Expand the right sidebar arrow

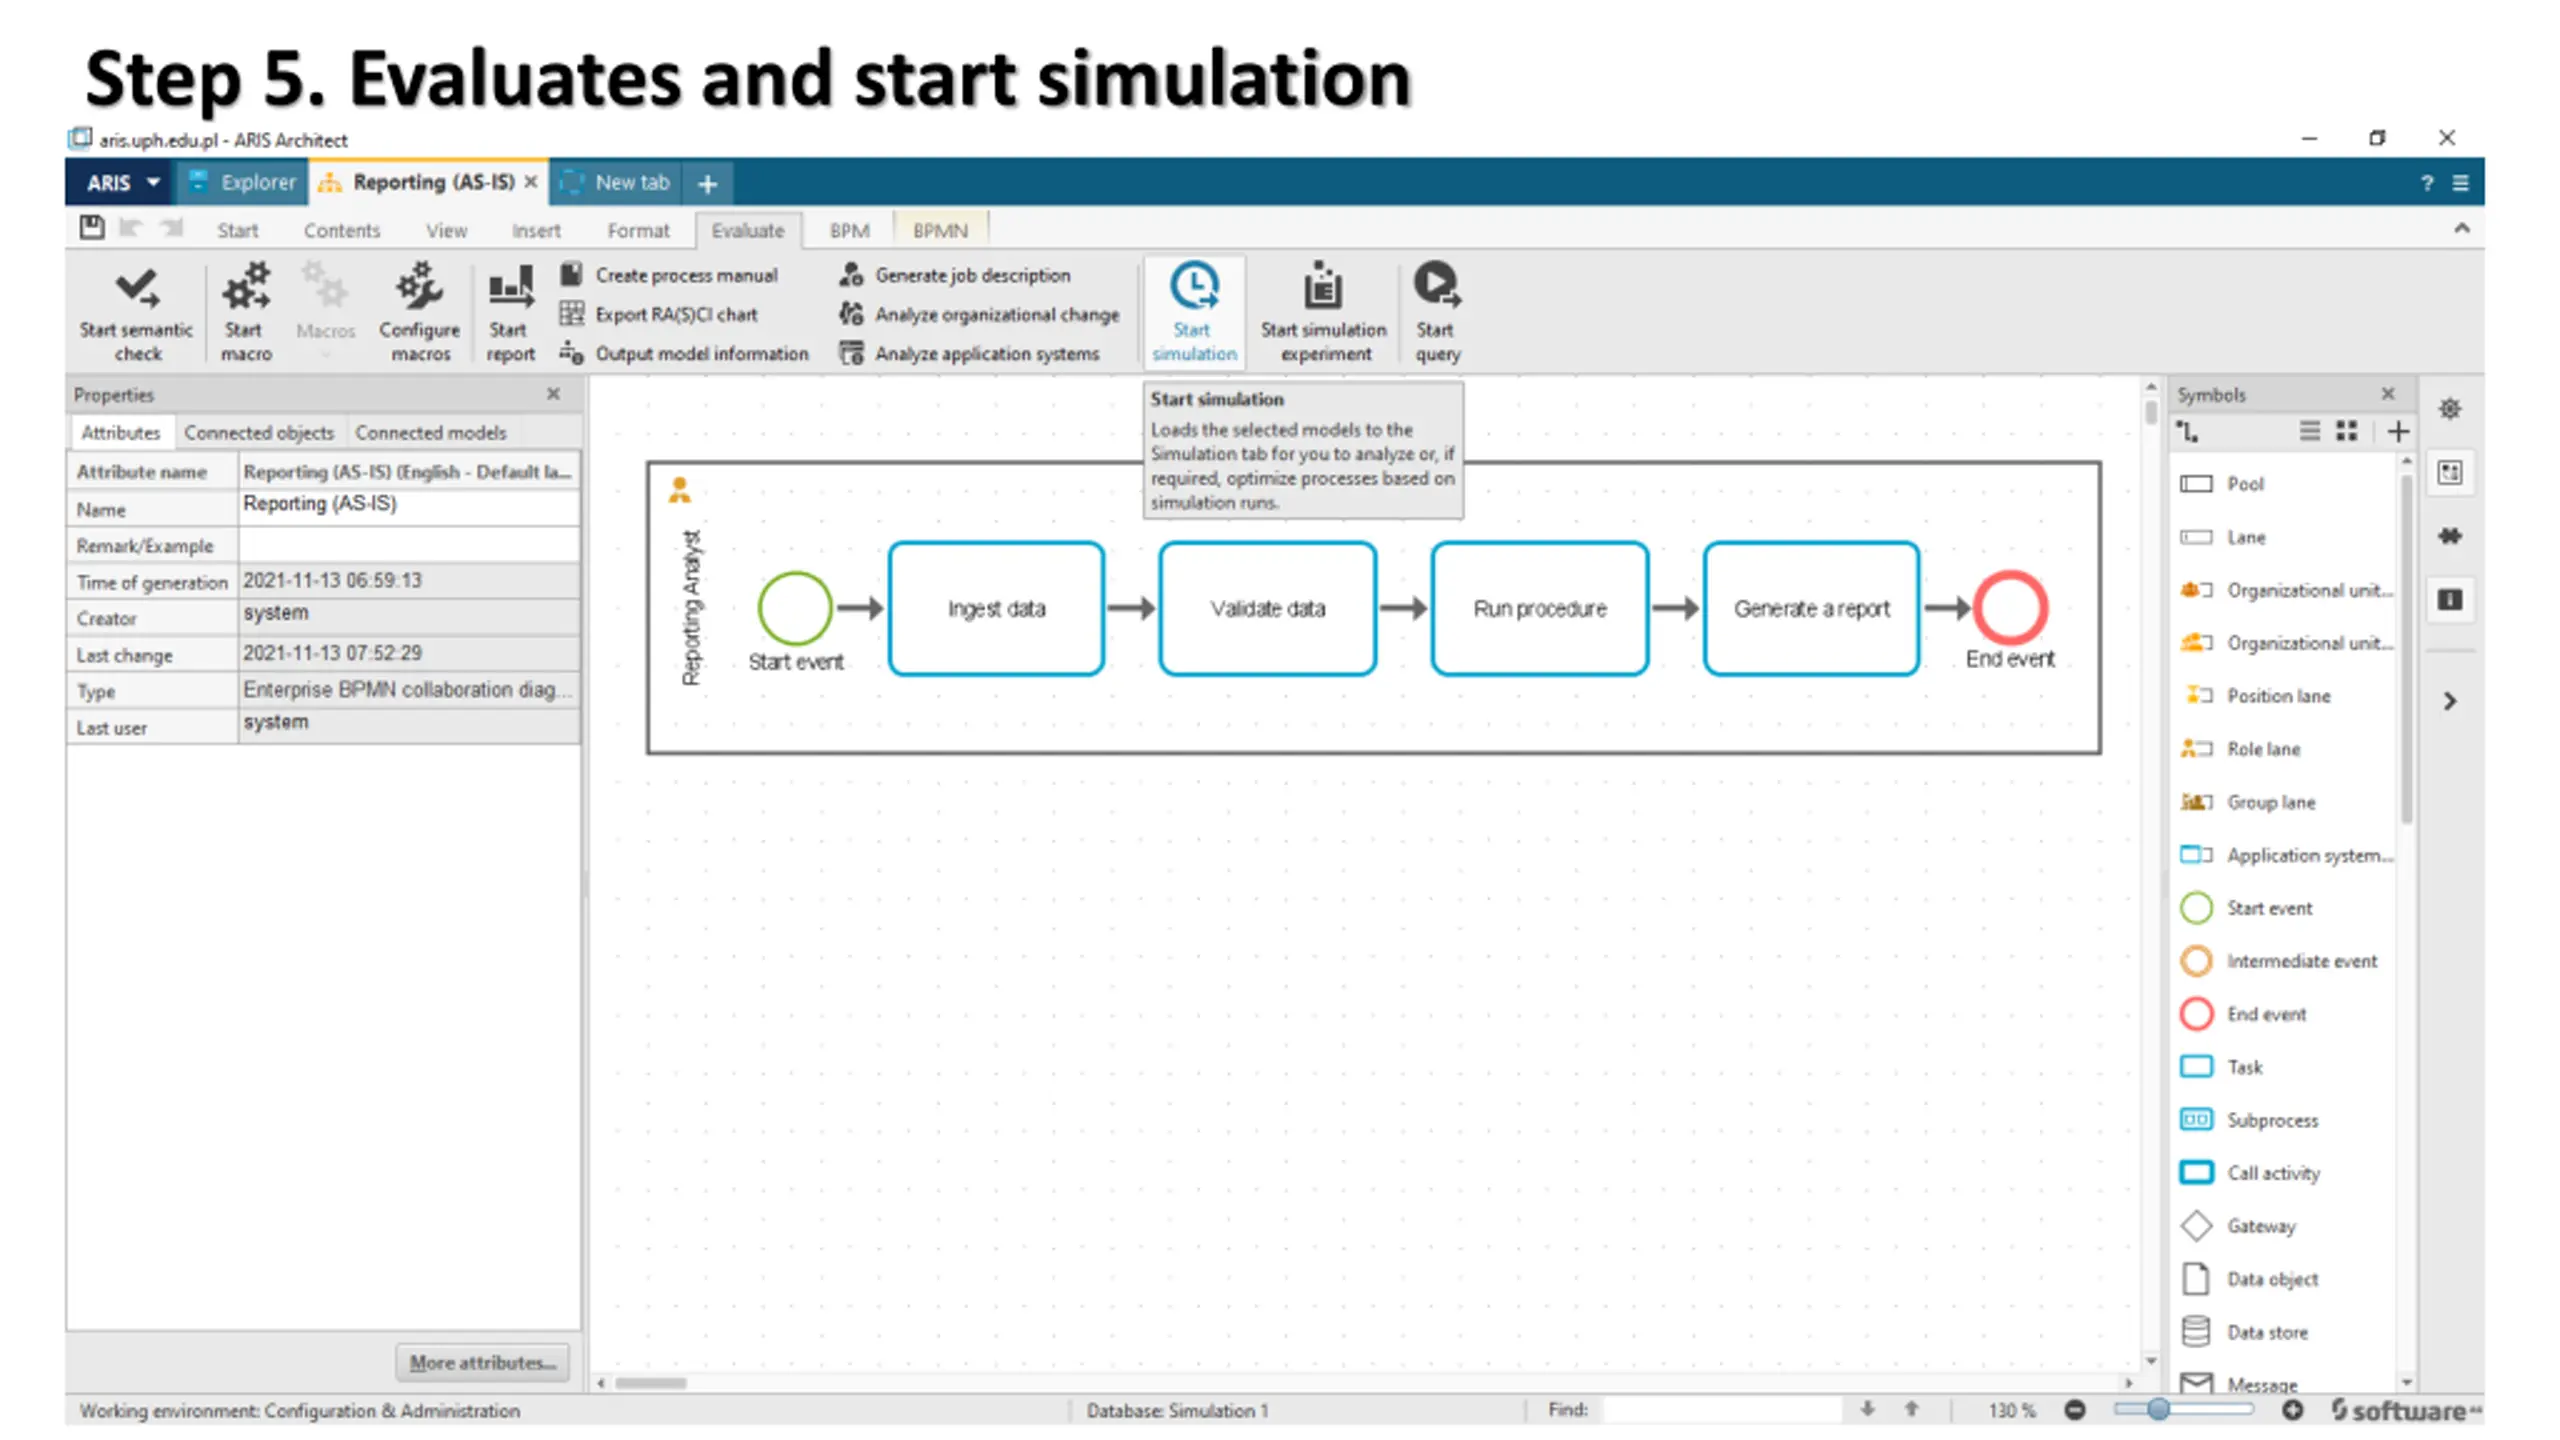tap(2449, 701)
